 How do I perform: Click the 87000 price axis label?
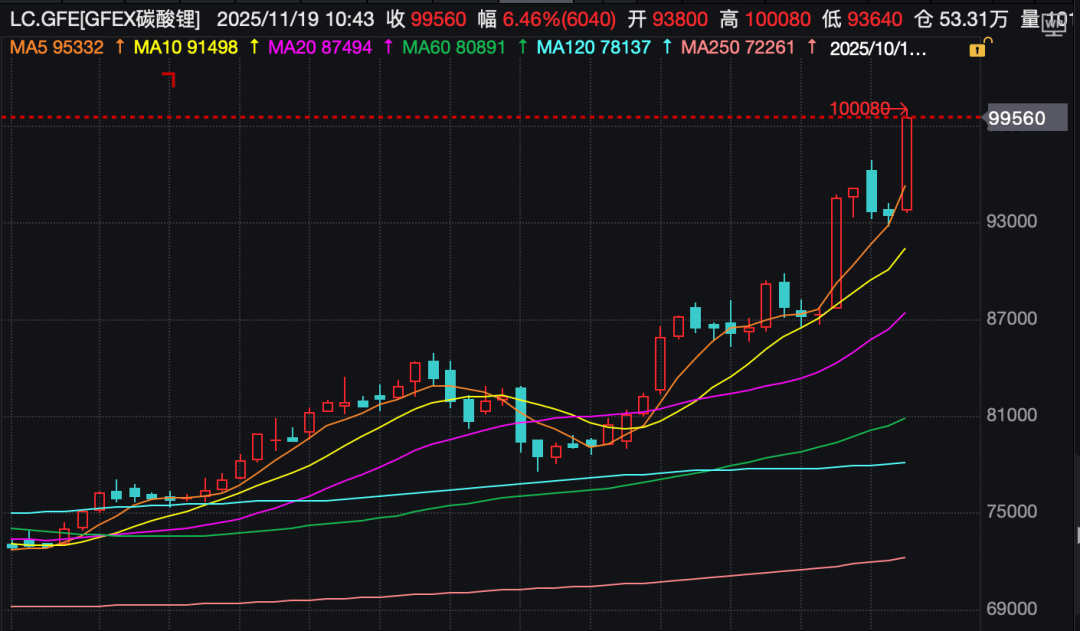tap(1015, 318)
